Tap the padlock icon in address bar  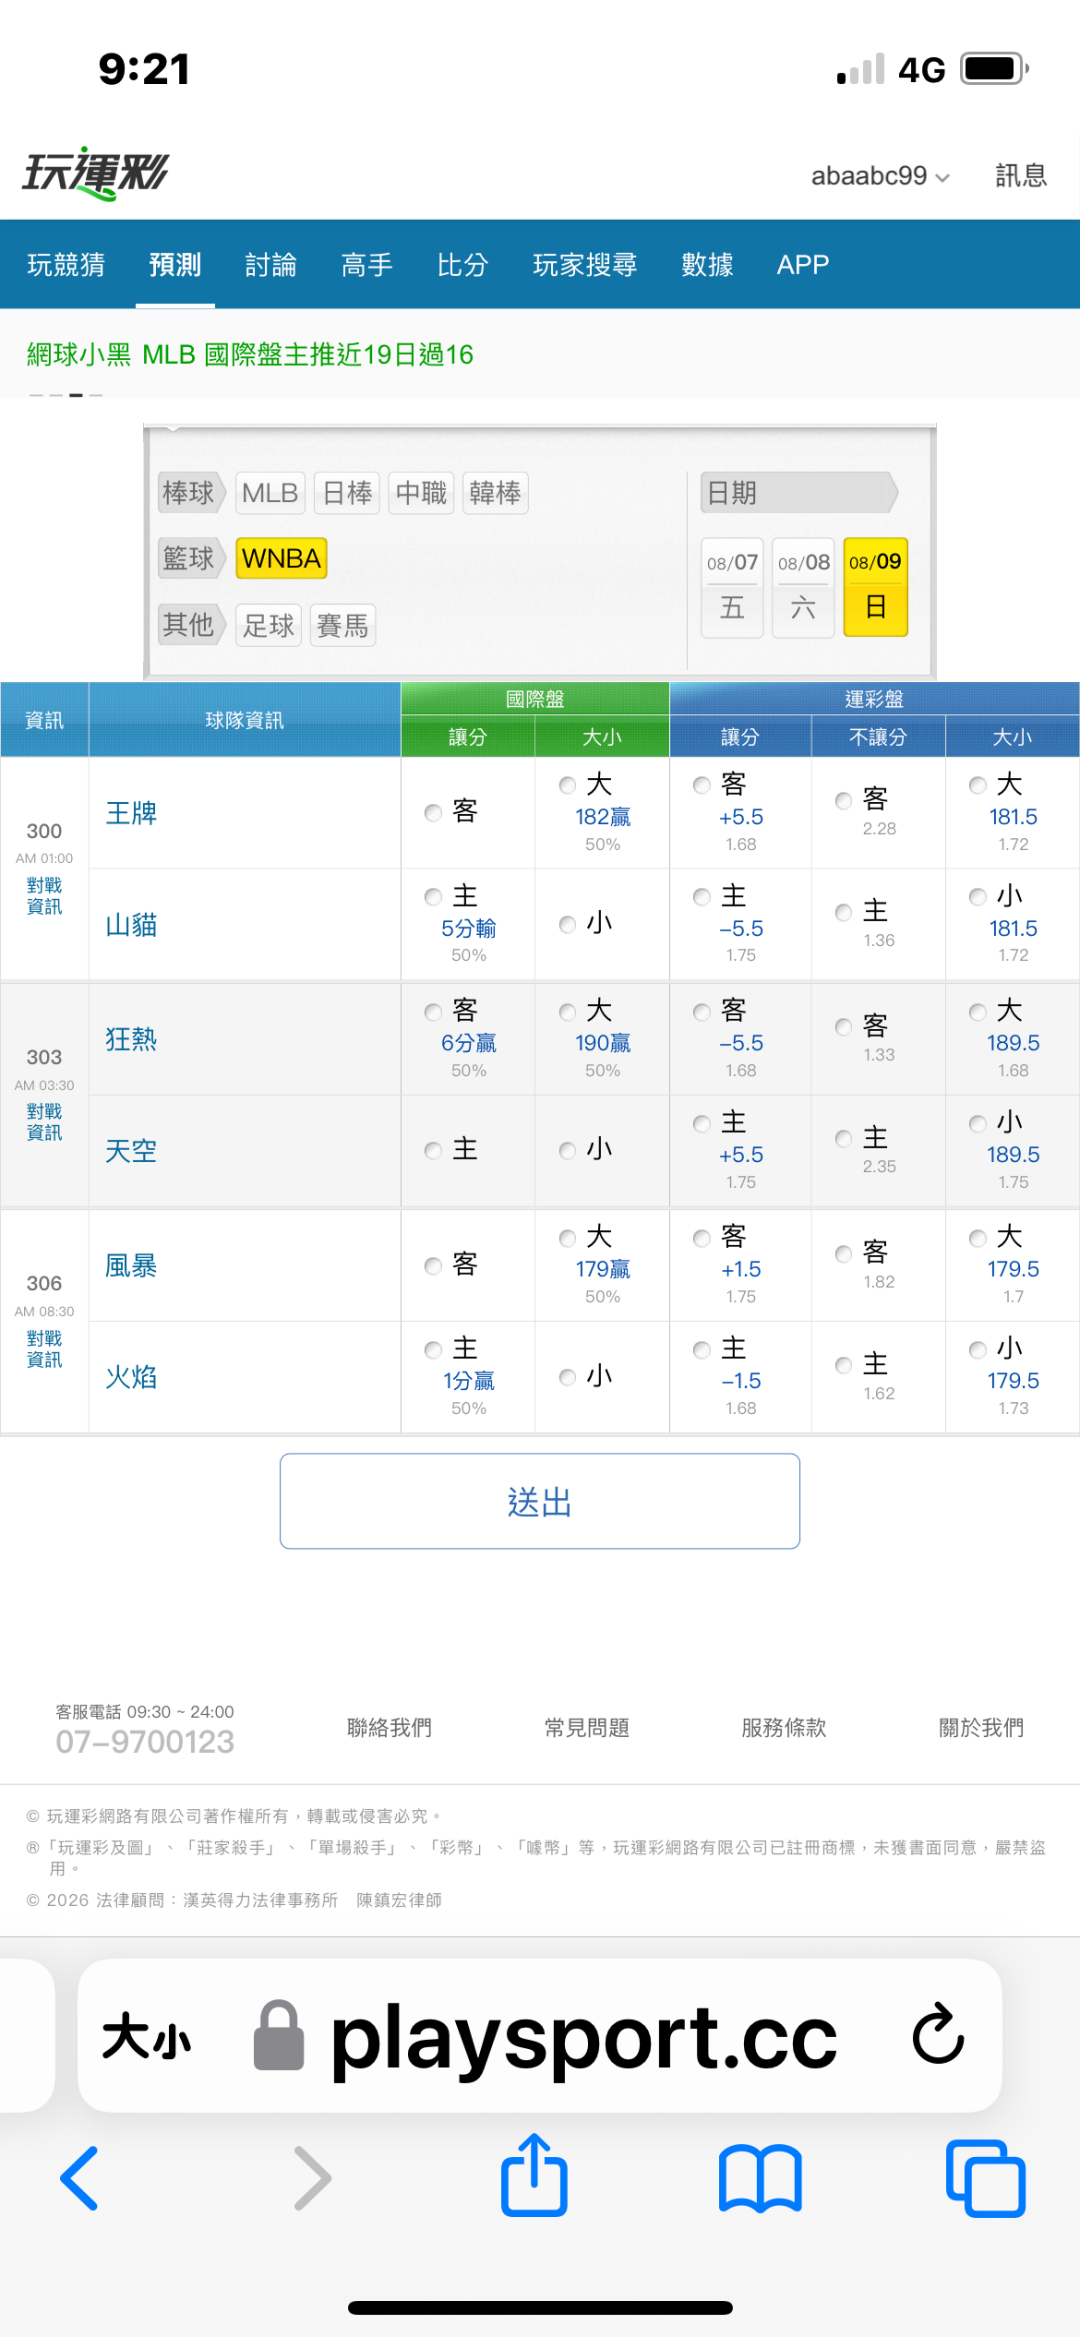pos(279,2034)
